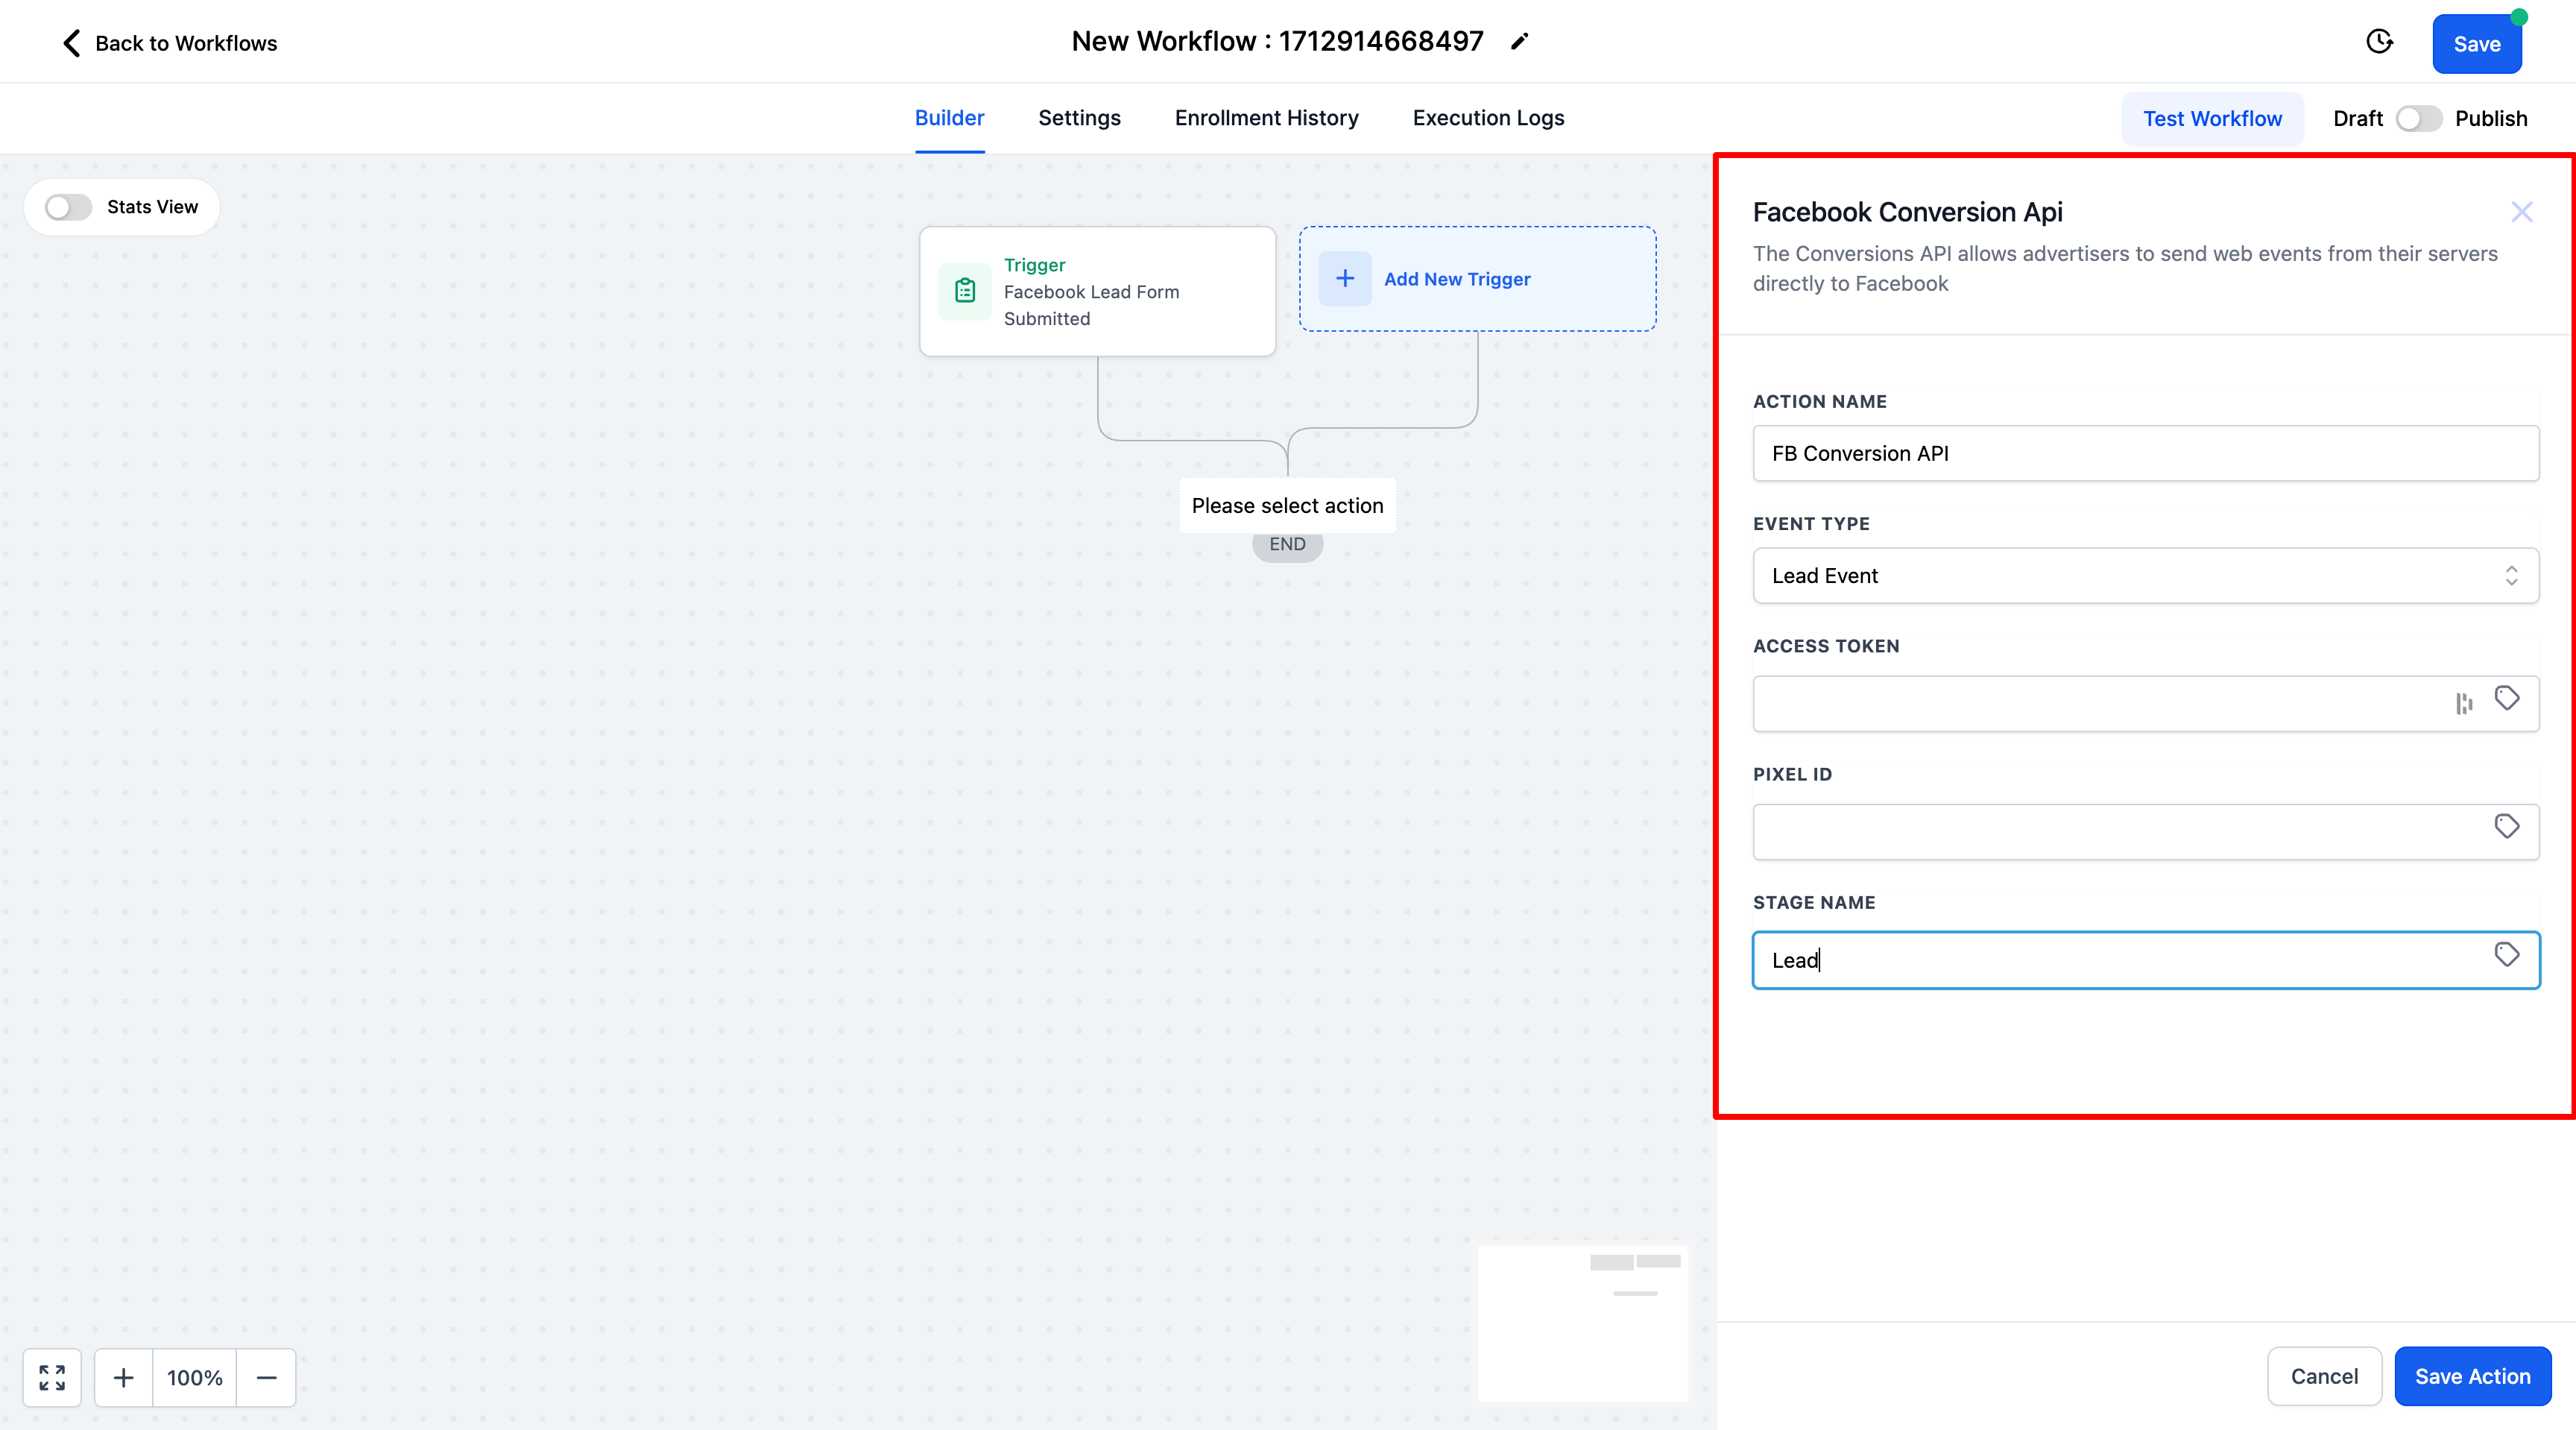Zoom out with the minus icon

pyautogui.click(x=266, y=1377)
